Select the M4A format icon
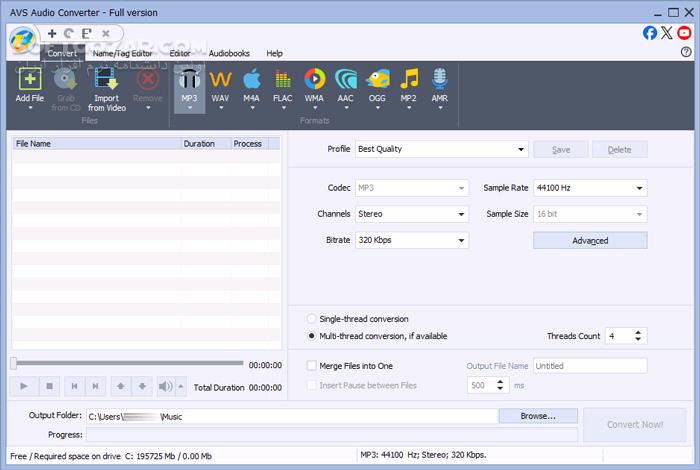The image size is (700, 470). [251, 79]
